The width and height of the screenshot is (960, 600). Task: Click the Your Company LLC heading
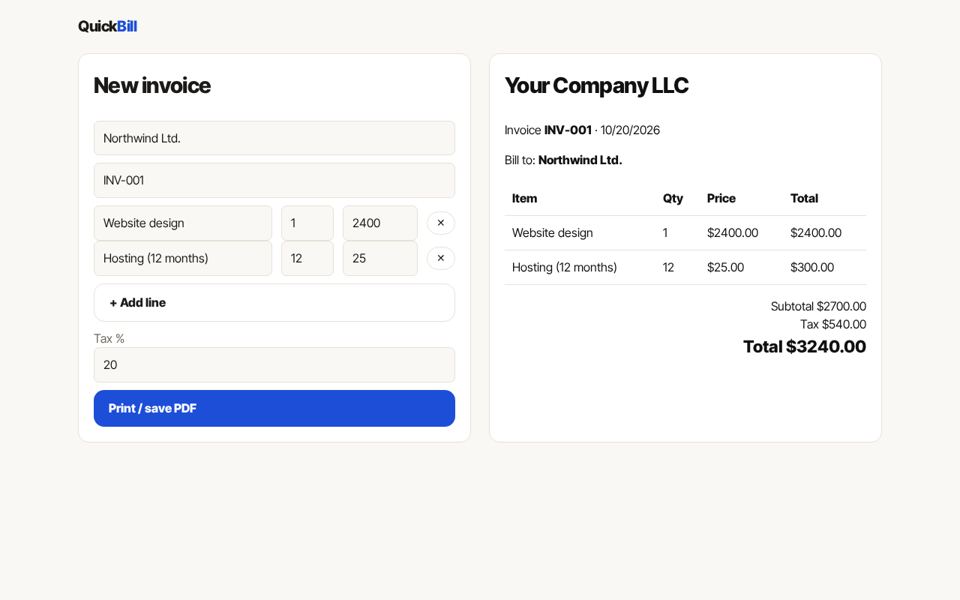click(596, 86)
